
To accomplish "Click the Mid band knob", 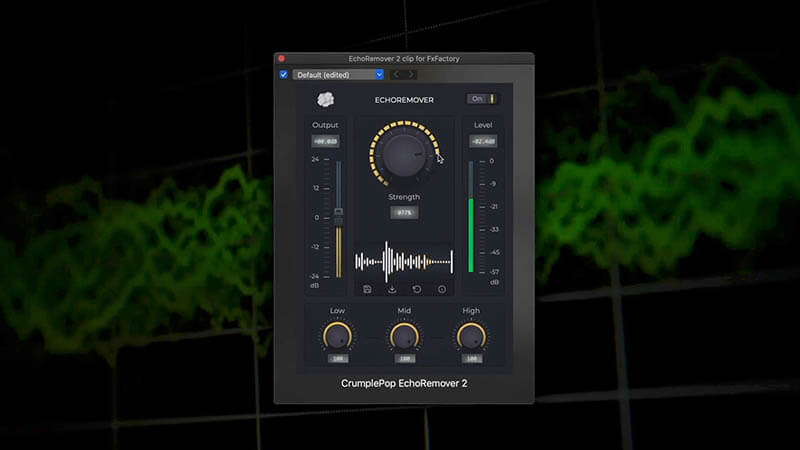I will pyautogui.click(x=404, y=337).
